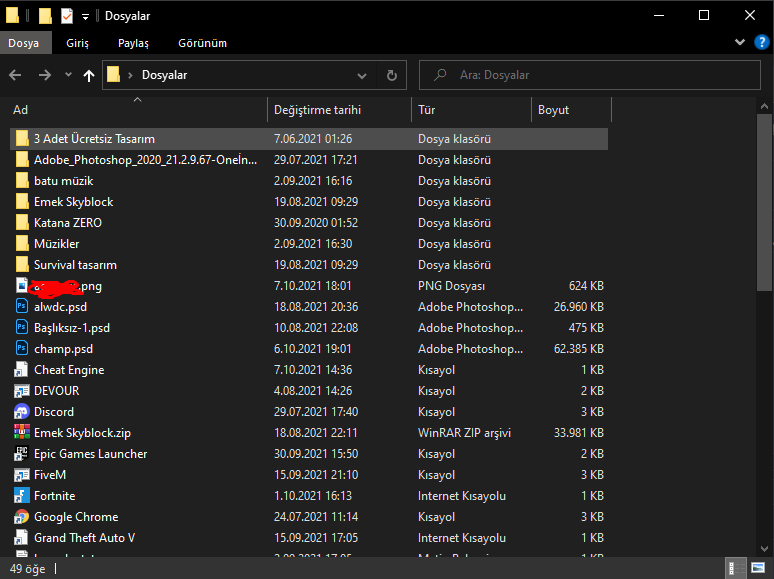The height and width of the screenshot is (579, 774).
Task: Click the search box Ara: Dosyalar
Action: coord(590,75)
